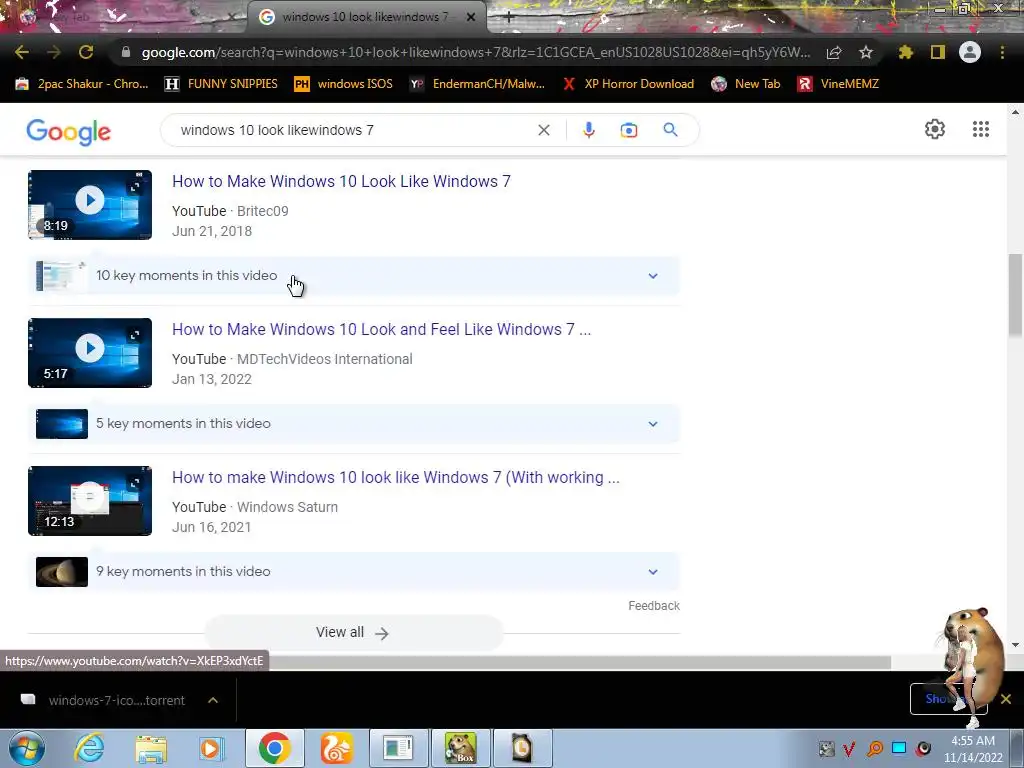The width and height of the screenshot is (1024, 768).
Task: Launch Internet Explorer from the taskbar
Action: tap(88, 748)
